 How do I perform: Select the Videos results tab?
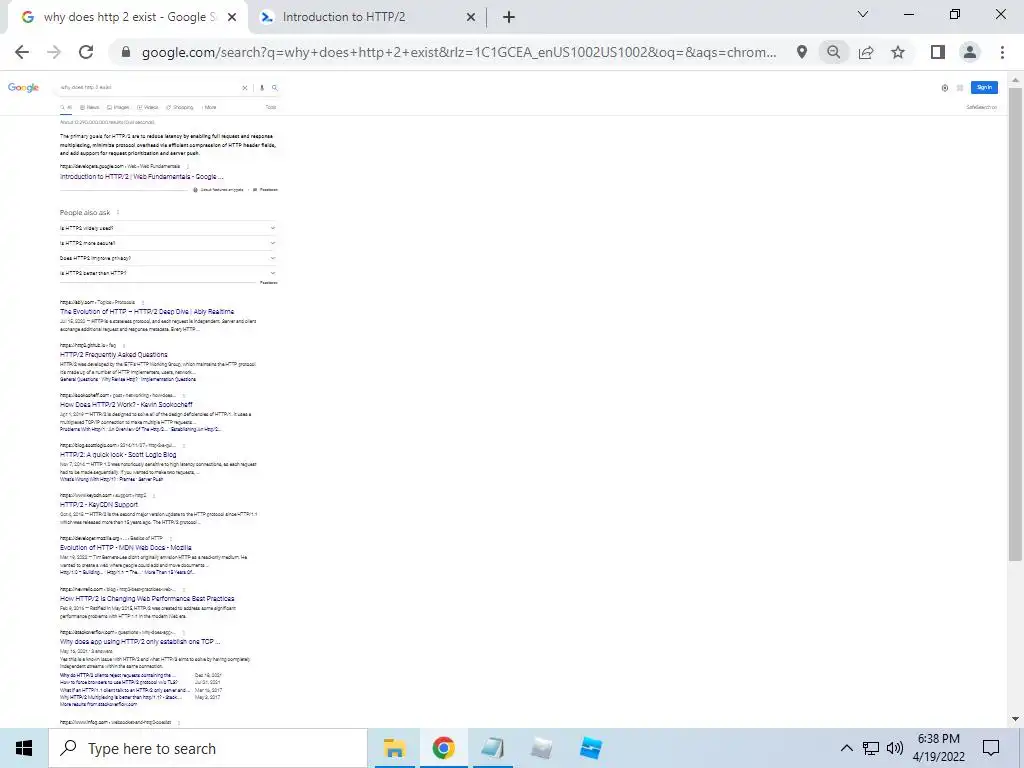148,107
